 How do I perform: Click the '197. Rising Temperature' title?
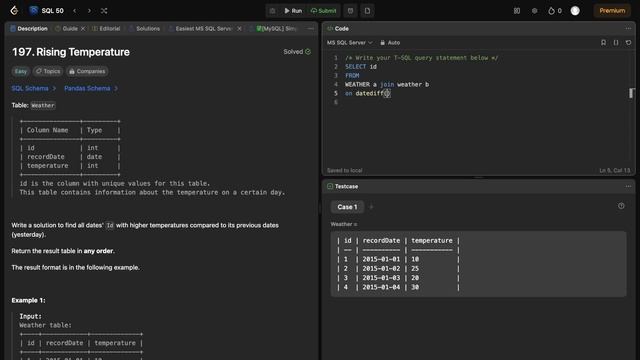pyautogui.click(x=71, y=52)
